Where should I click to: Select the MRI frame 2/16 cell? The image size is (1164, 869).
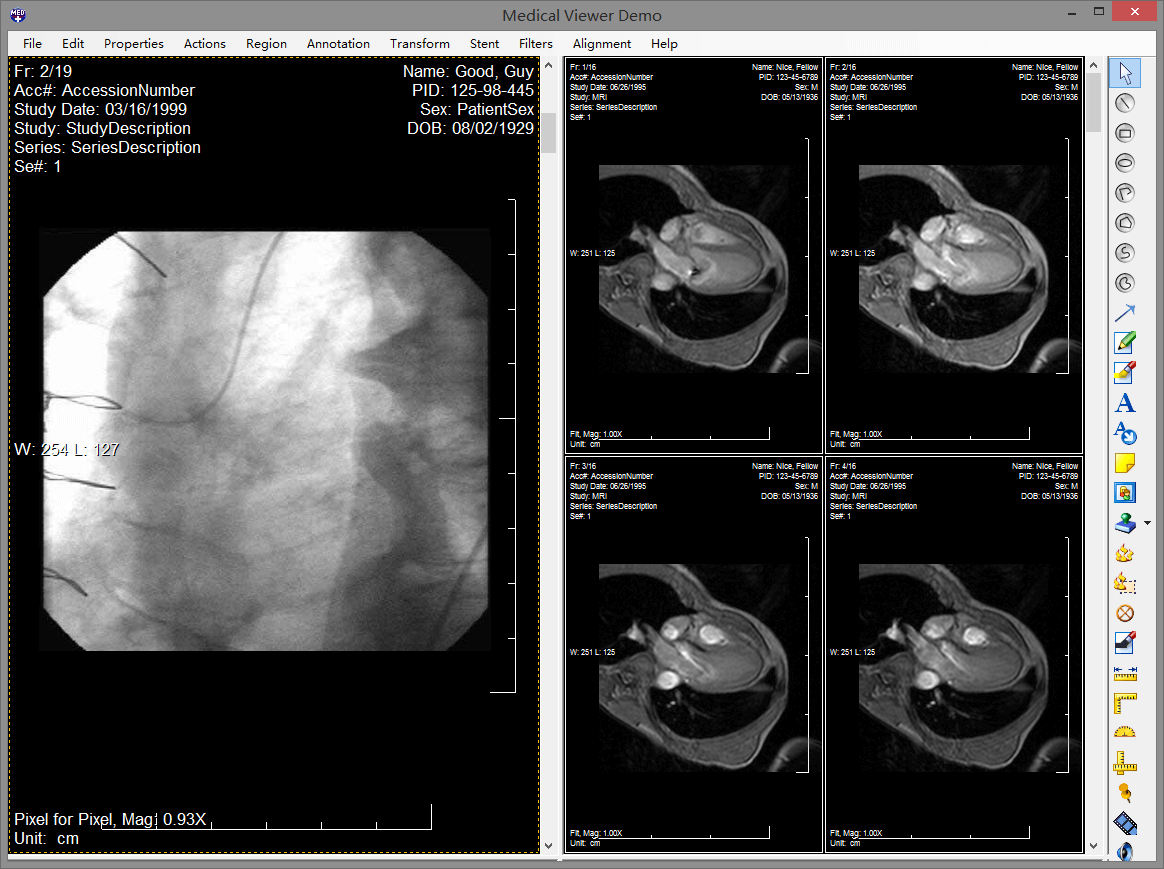(x=953, y=255)
